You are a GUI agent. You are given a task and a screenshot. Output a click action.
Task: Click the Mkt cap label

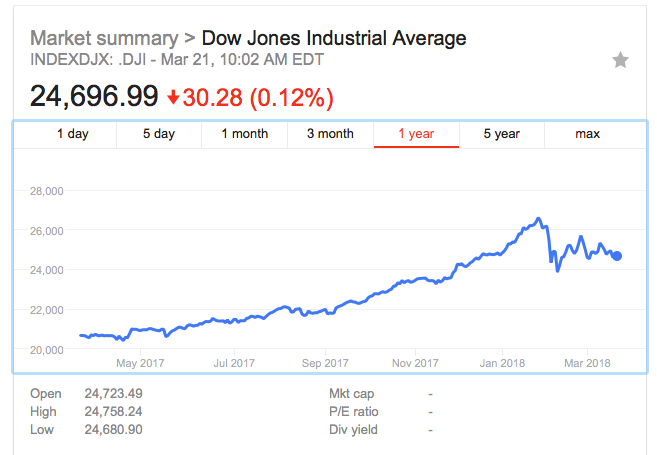coord(353,393)
